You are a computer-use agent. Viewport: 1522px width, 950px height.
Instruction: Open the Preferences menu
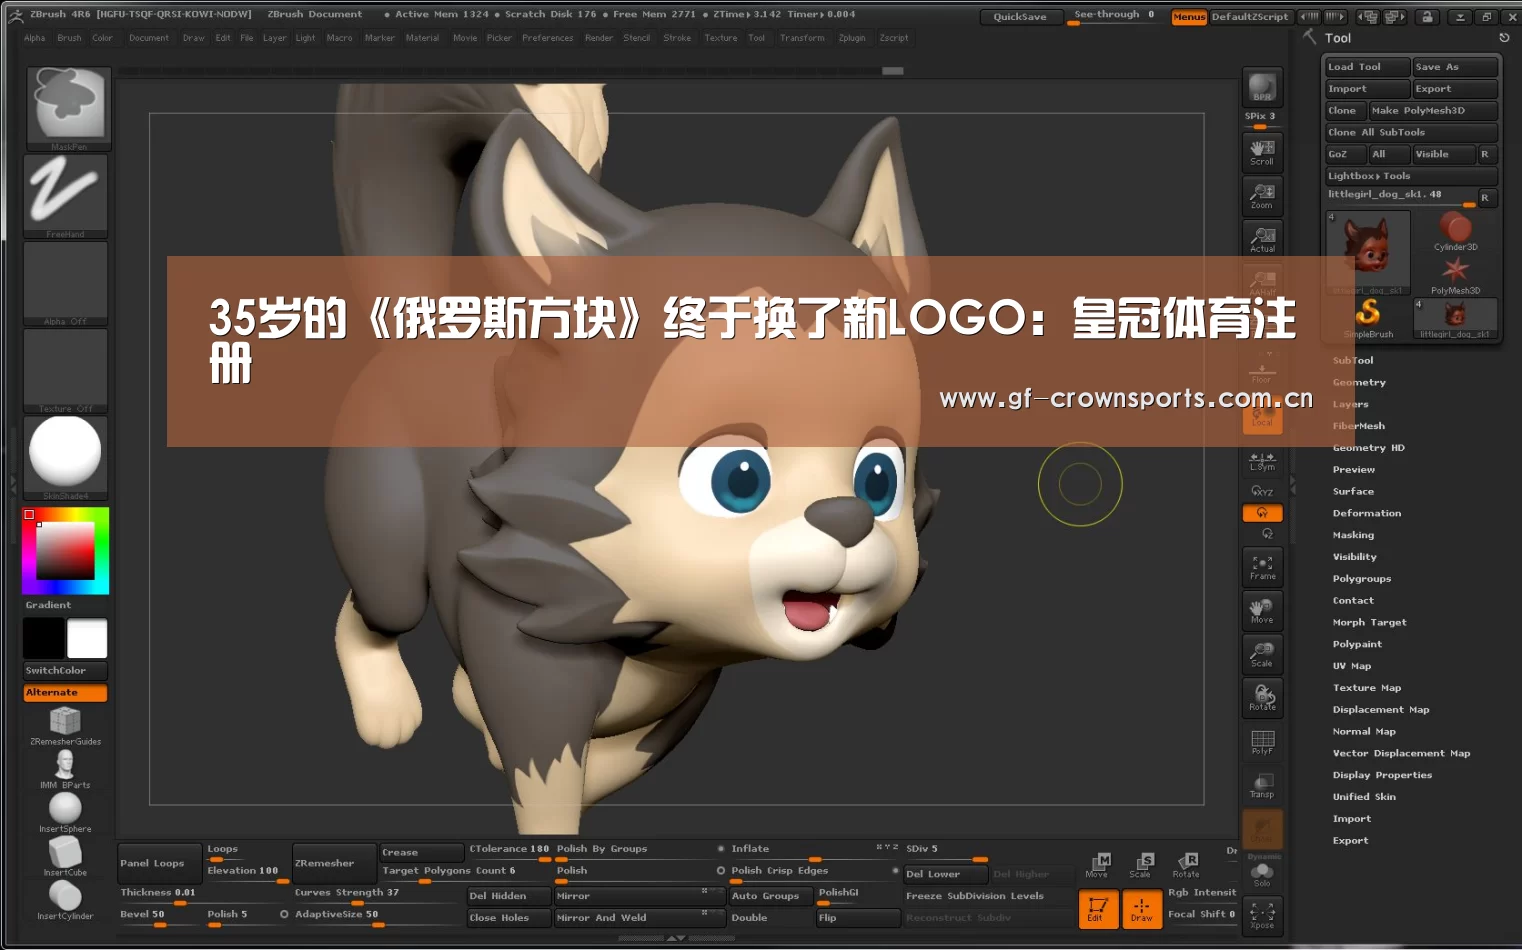click(548, 38)
